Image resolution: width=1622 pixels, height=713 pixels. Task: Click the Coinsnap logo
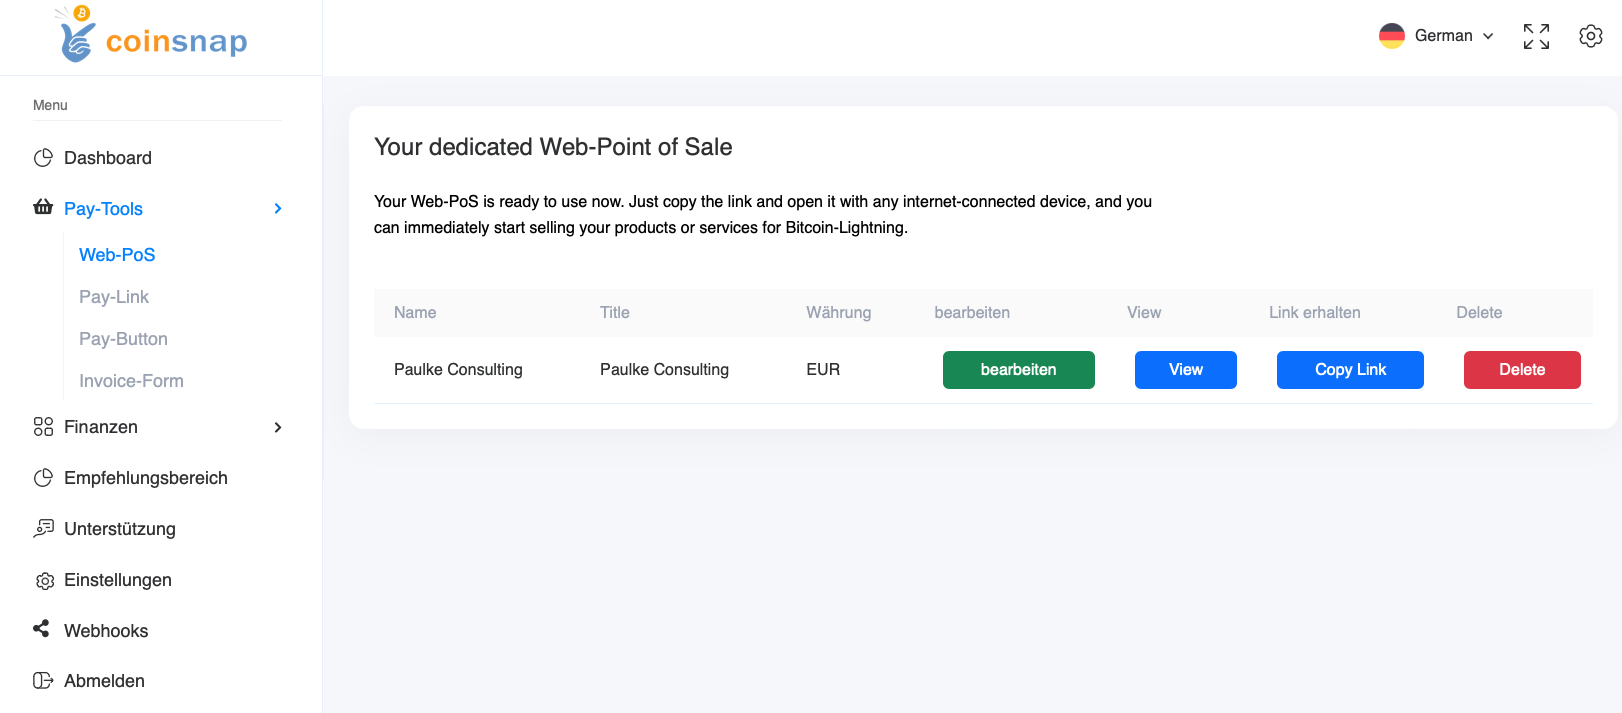point(154,37)
